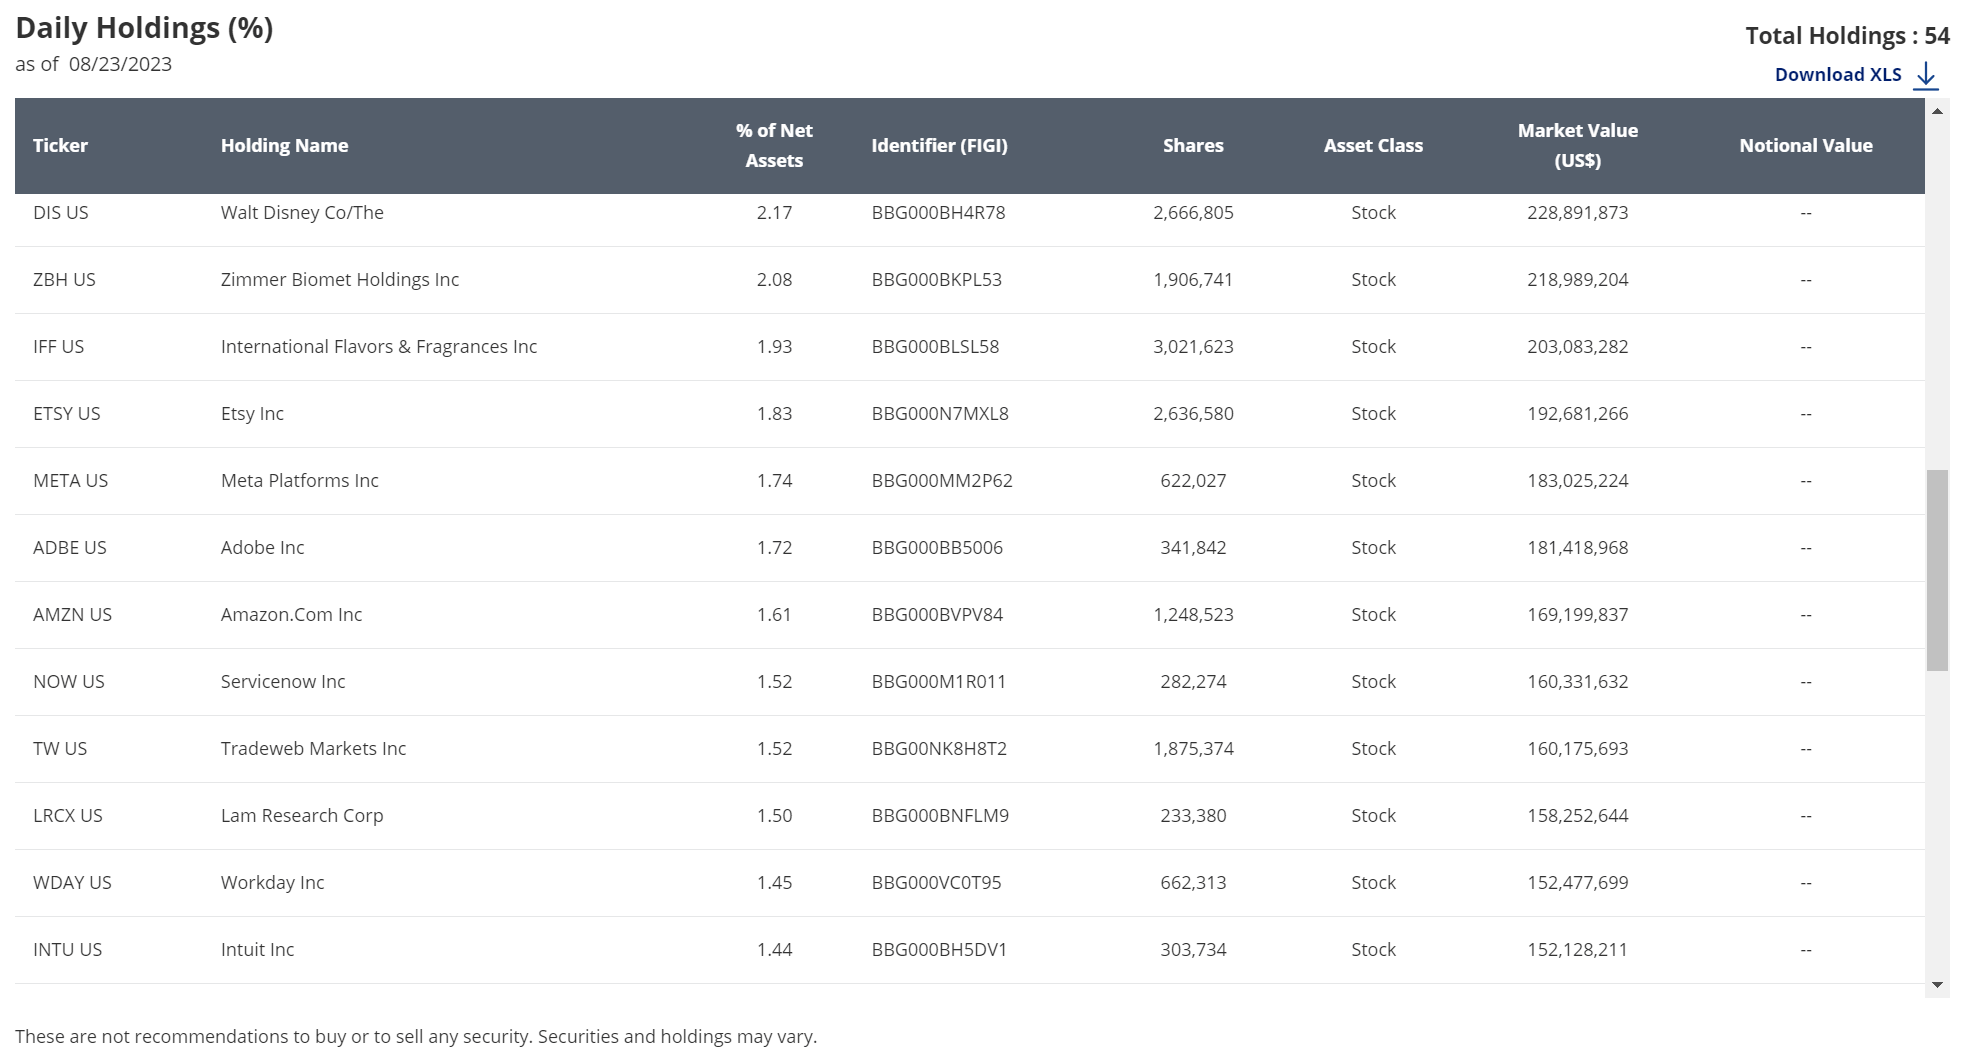The height and width of the screenshot is (1061, 1970).
Task: Select the Etsy Inc holding name
Action: click(x=252, y=414)
